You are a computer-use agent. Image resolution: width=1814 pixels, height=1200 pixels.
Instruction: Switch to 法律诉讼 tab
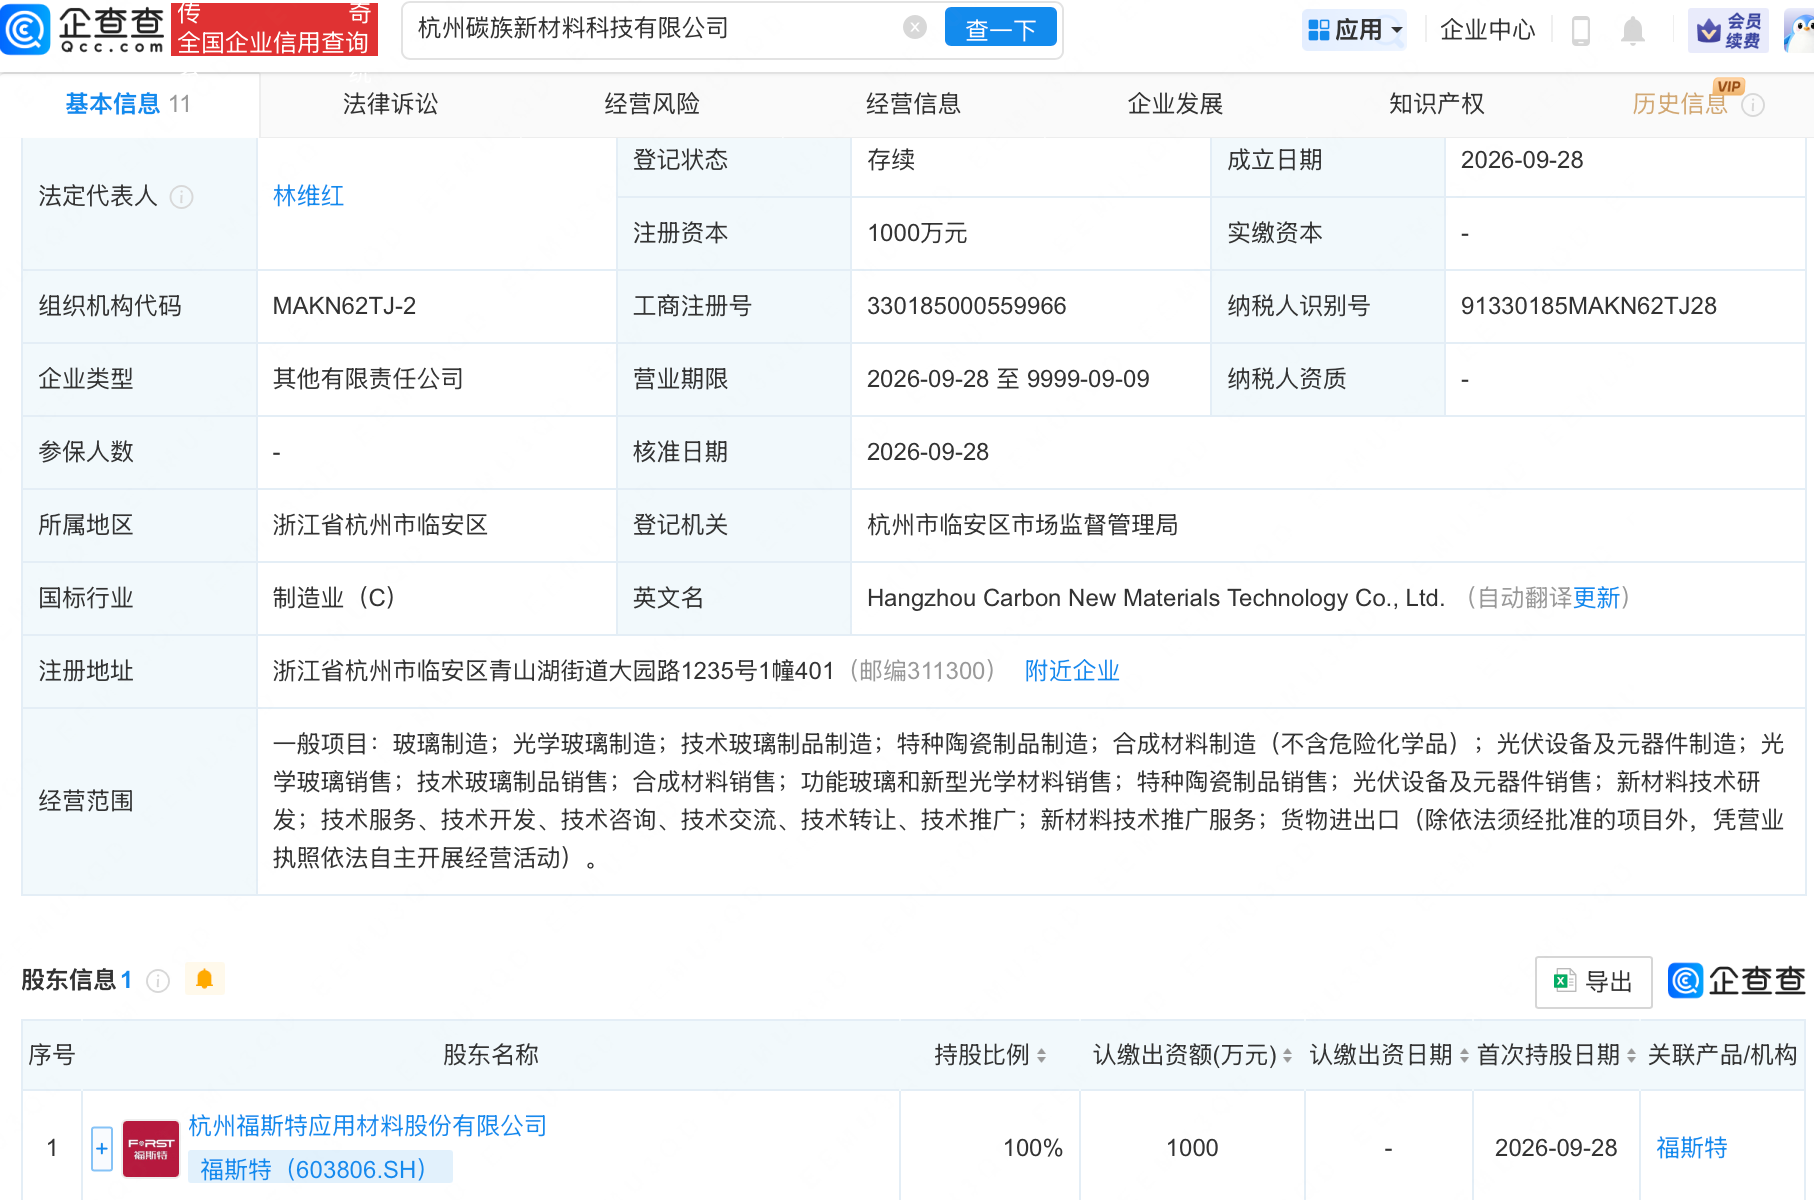click(x=390, y=104)
